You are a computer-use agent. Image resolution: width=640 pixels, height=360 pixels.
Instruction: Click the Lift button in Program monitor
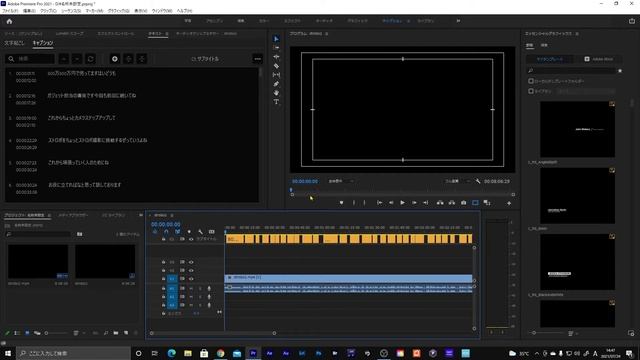point(440,202)
